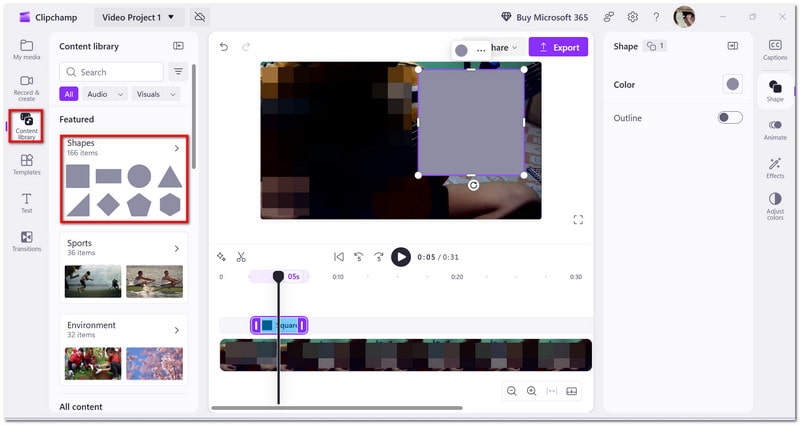Open the Animate tab
The height and width of the screenshot is (425, 800).
click(x=775, y=130)
